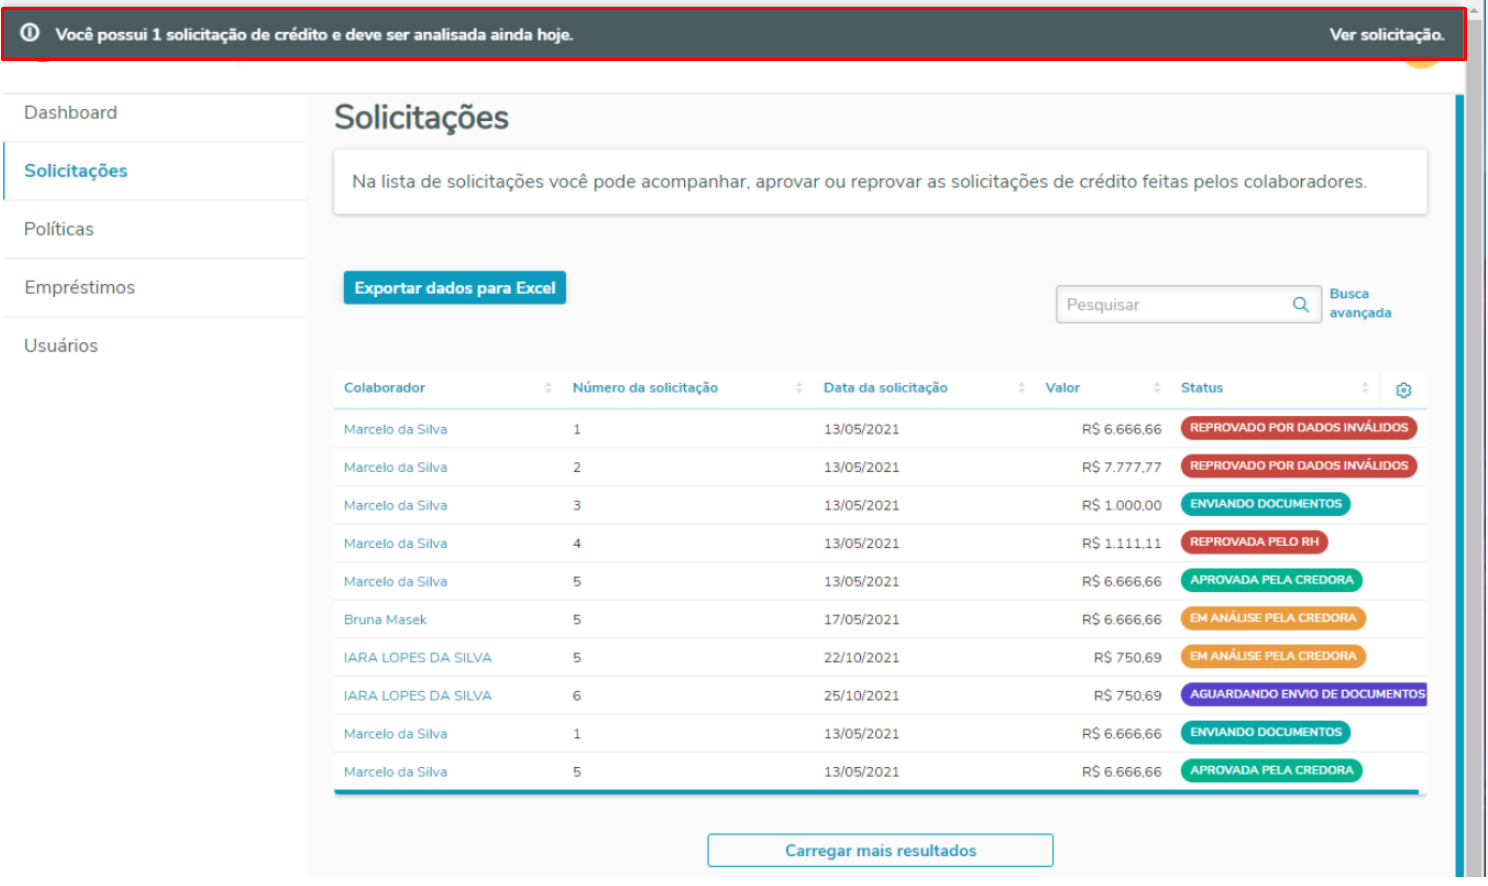This screenshot has height=886, width=1488.
Task: Sort by Status using its sort arrows
Action: (1365, 388)
